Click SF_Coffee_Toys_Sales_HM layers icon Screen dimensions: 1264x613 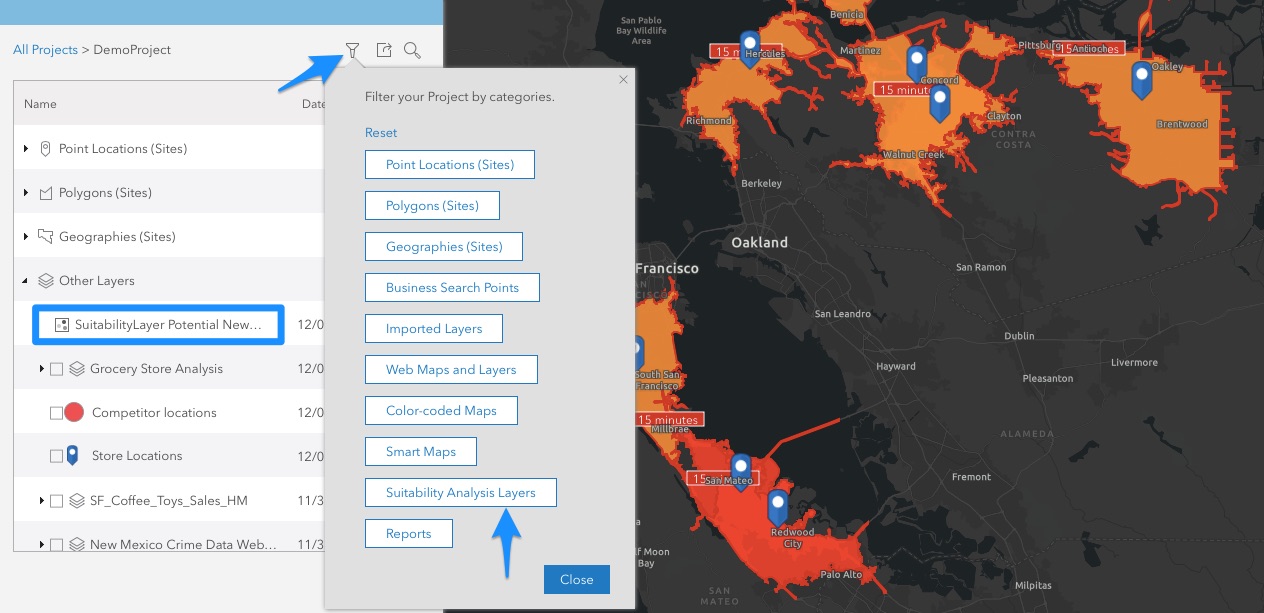pyautogui.click(x=77, y=501)
